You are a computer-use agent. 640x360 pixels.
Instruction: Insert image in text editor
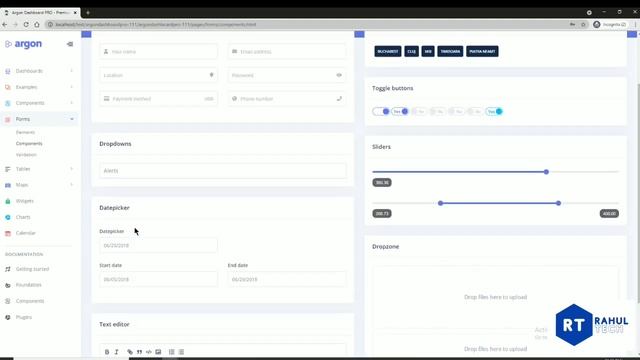pyautogui.click(x=158, y=352)
